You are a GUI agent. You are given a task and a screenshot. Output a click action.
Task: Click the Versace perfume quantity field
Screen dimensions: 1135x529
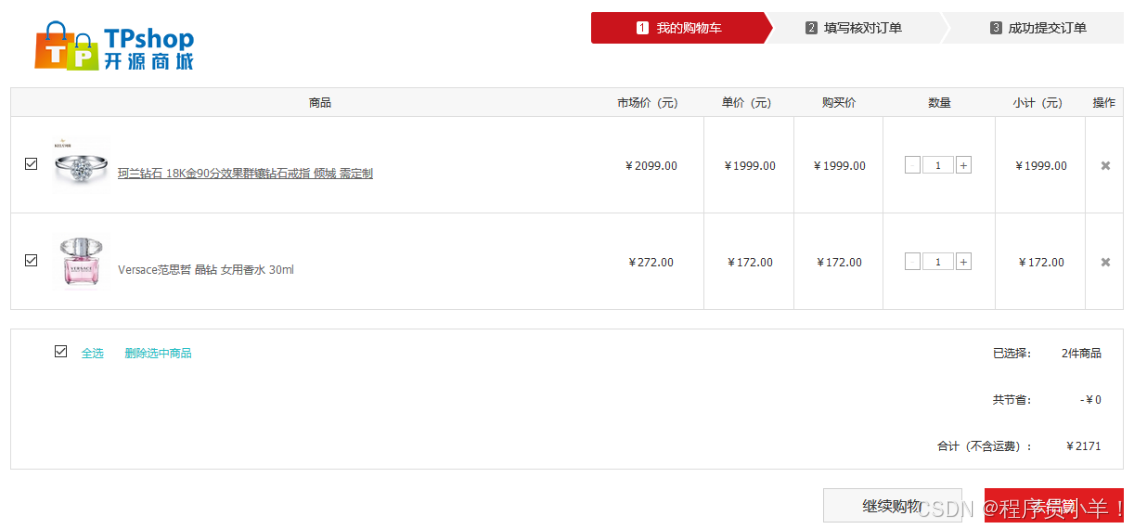tap(938, 262)
